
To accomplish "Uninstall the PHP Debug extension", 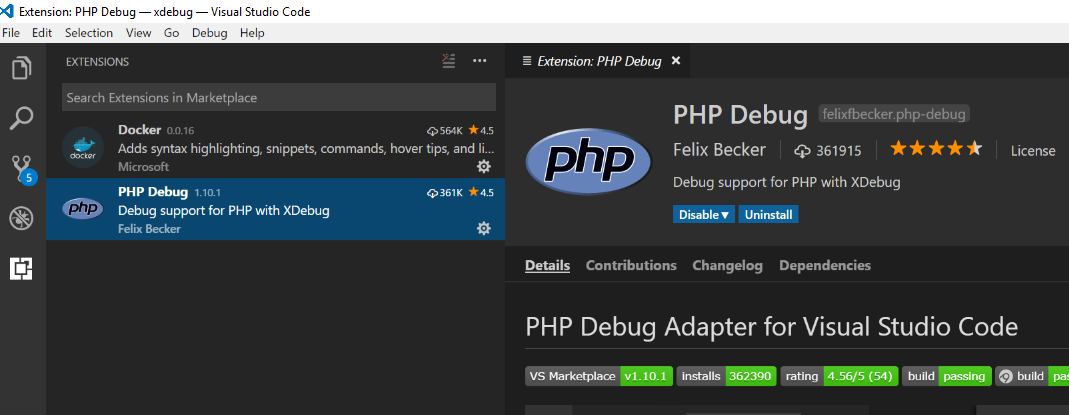I will click(x=768, y=215).
